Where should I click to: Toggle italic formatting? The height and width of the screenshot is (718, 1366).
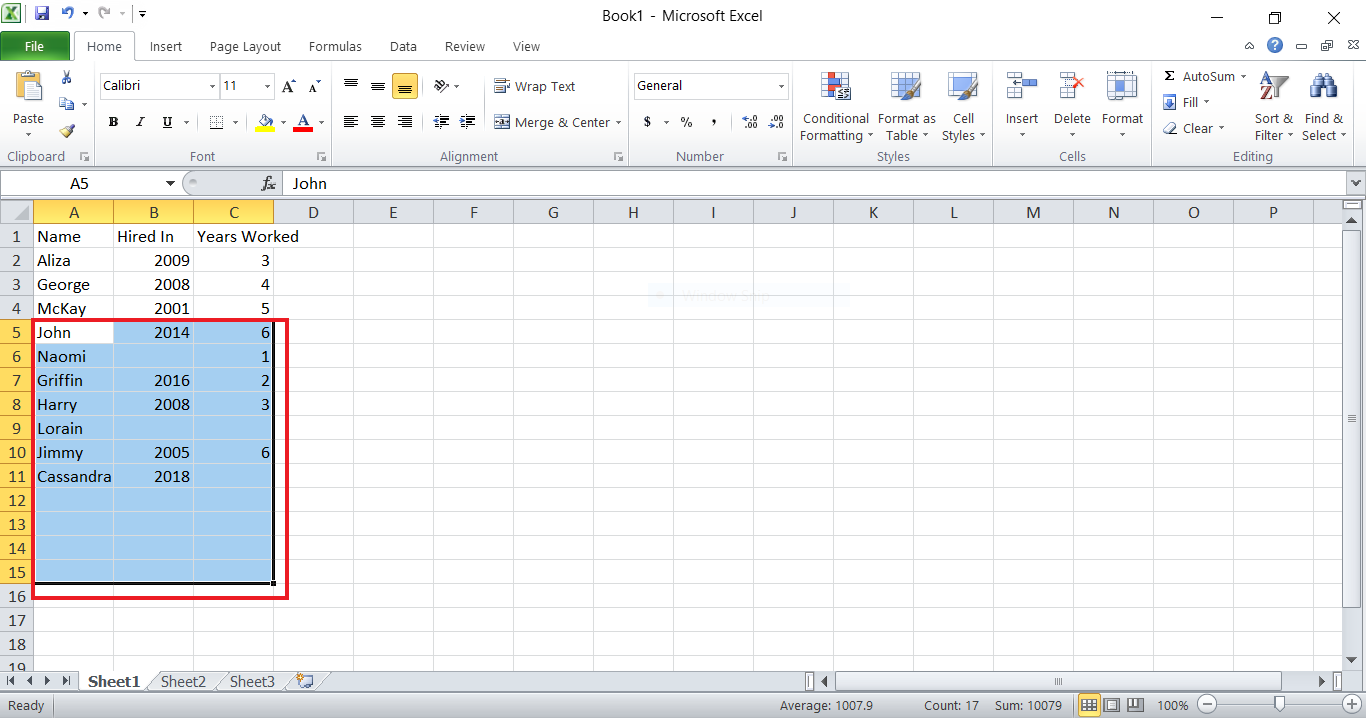click(x=139, y=122)
